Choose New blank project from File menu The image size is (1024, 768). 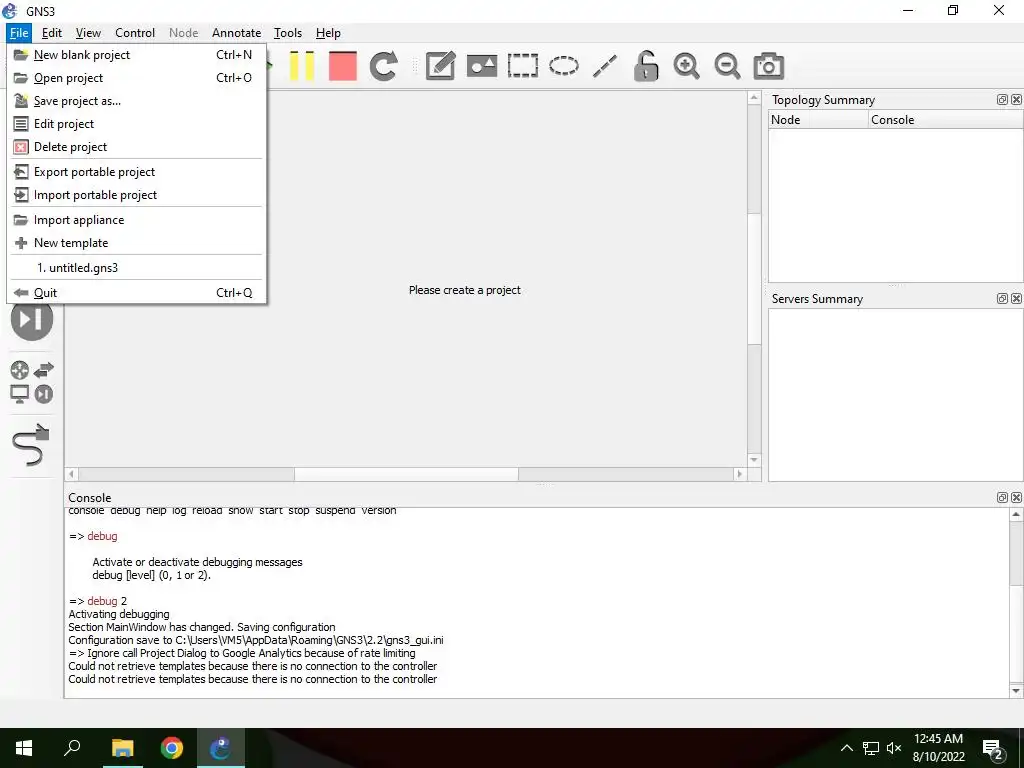click(136, 55)
